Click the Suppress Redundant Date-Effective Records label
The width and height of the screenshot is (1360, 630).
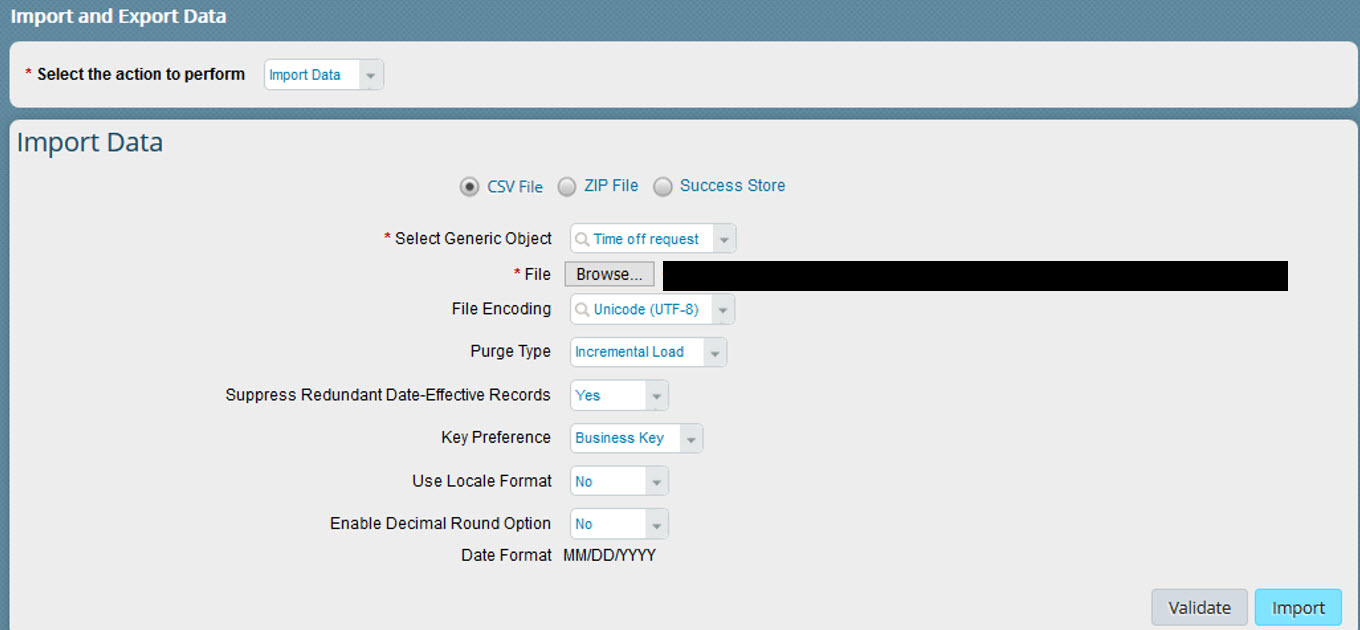tap(388, 395)
